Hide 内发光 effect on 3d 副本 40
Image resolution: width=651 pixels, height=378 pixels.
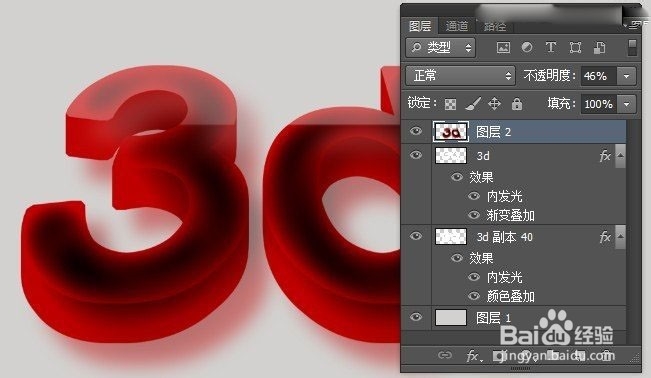tap(474, 277)
